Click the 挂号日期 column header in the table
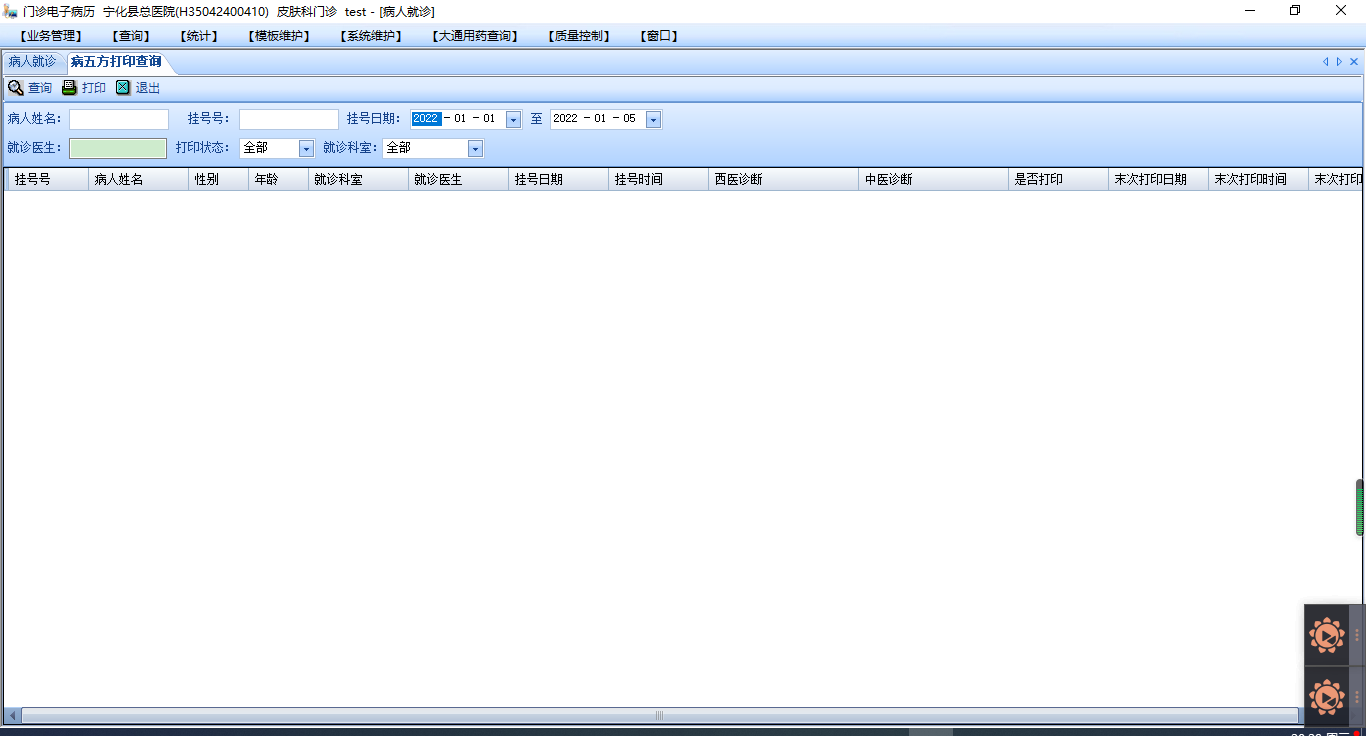The image size is (1366, 736). click(559, 180)
